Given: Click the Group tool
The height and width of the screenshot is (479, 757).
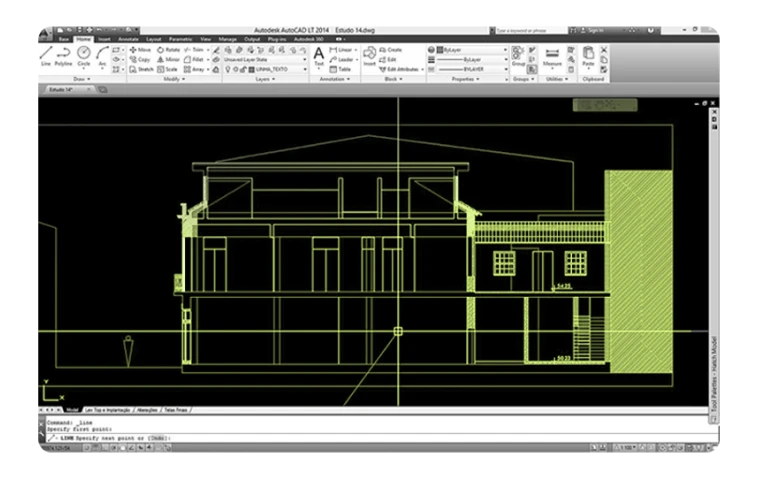Looking at the screenshot, I should [x=518, y=56].
